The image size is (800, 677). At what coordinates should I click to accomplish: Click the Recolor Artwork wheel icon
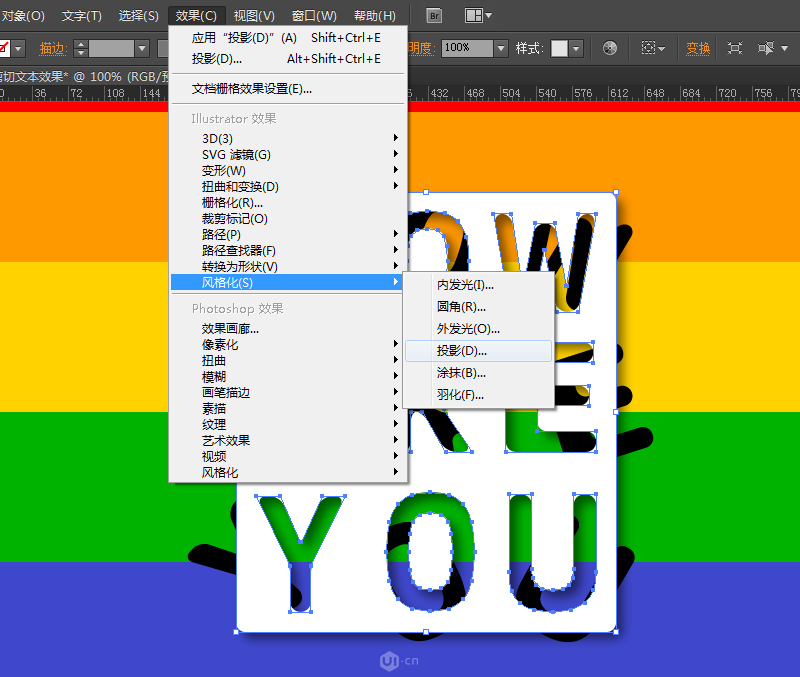pos(610,49)
